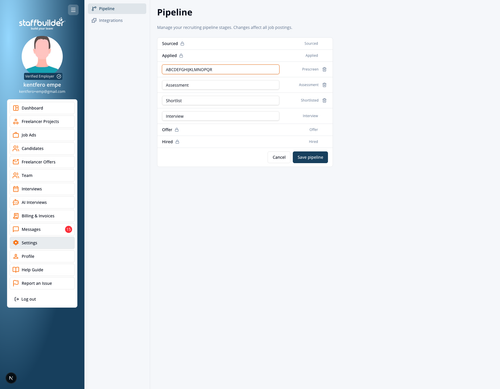Click the round N icon at bottom
This screenshot has height=389, width=500.
click(x=11, y=378)
